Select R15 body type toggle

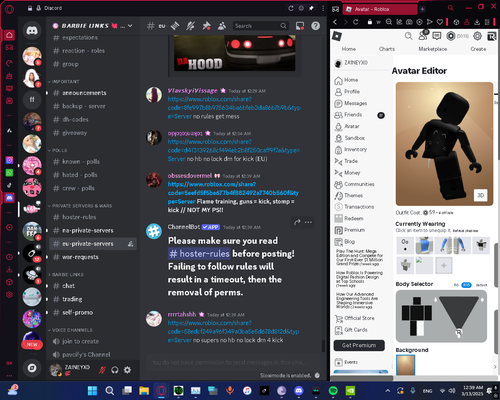(x=466, y=285)
